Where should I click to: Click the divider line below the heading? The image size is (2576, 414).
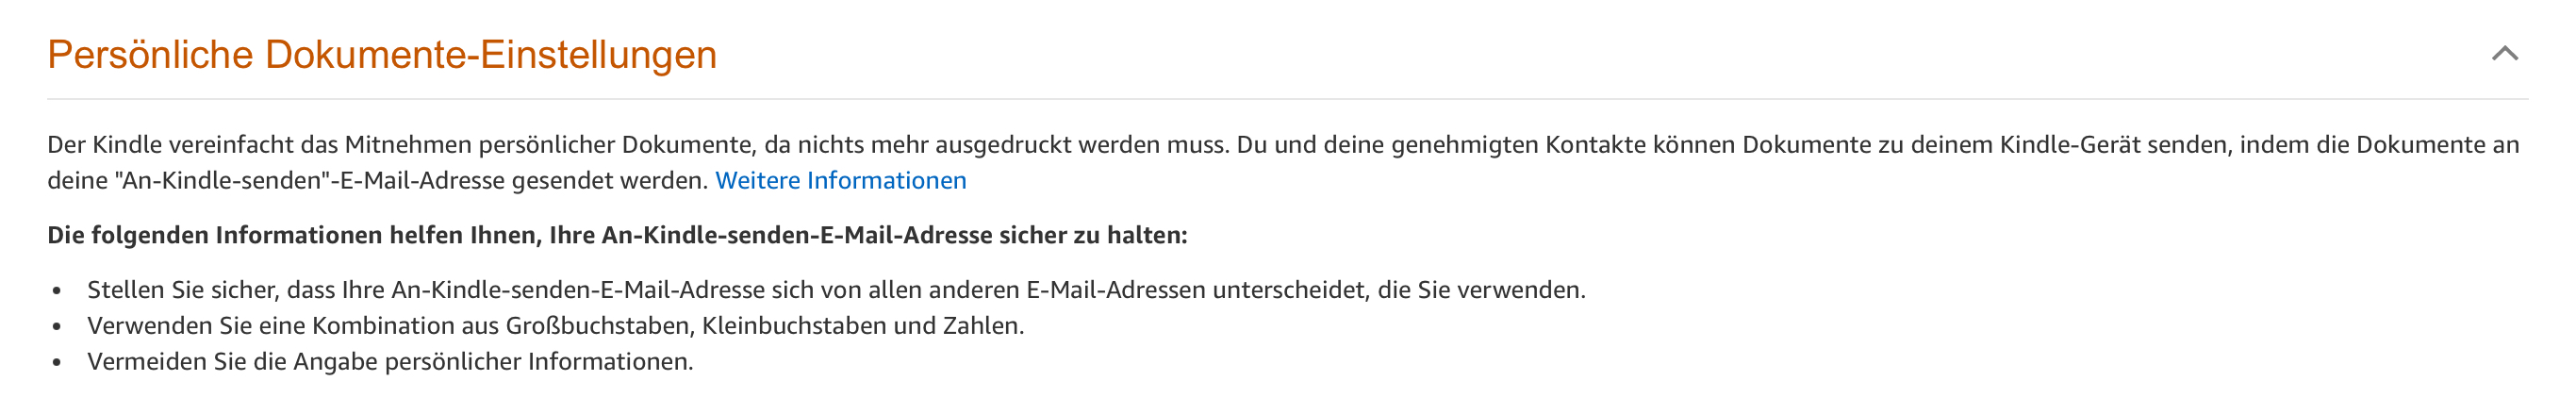click(1287, 99)
